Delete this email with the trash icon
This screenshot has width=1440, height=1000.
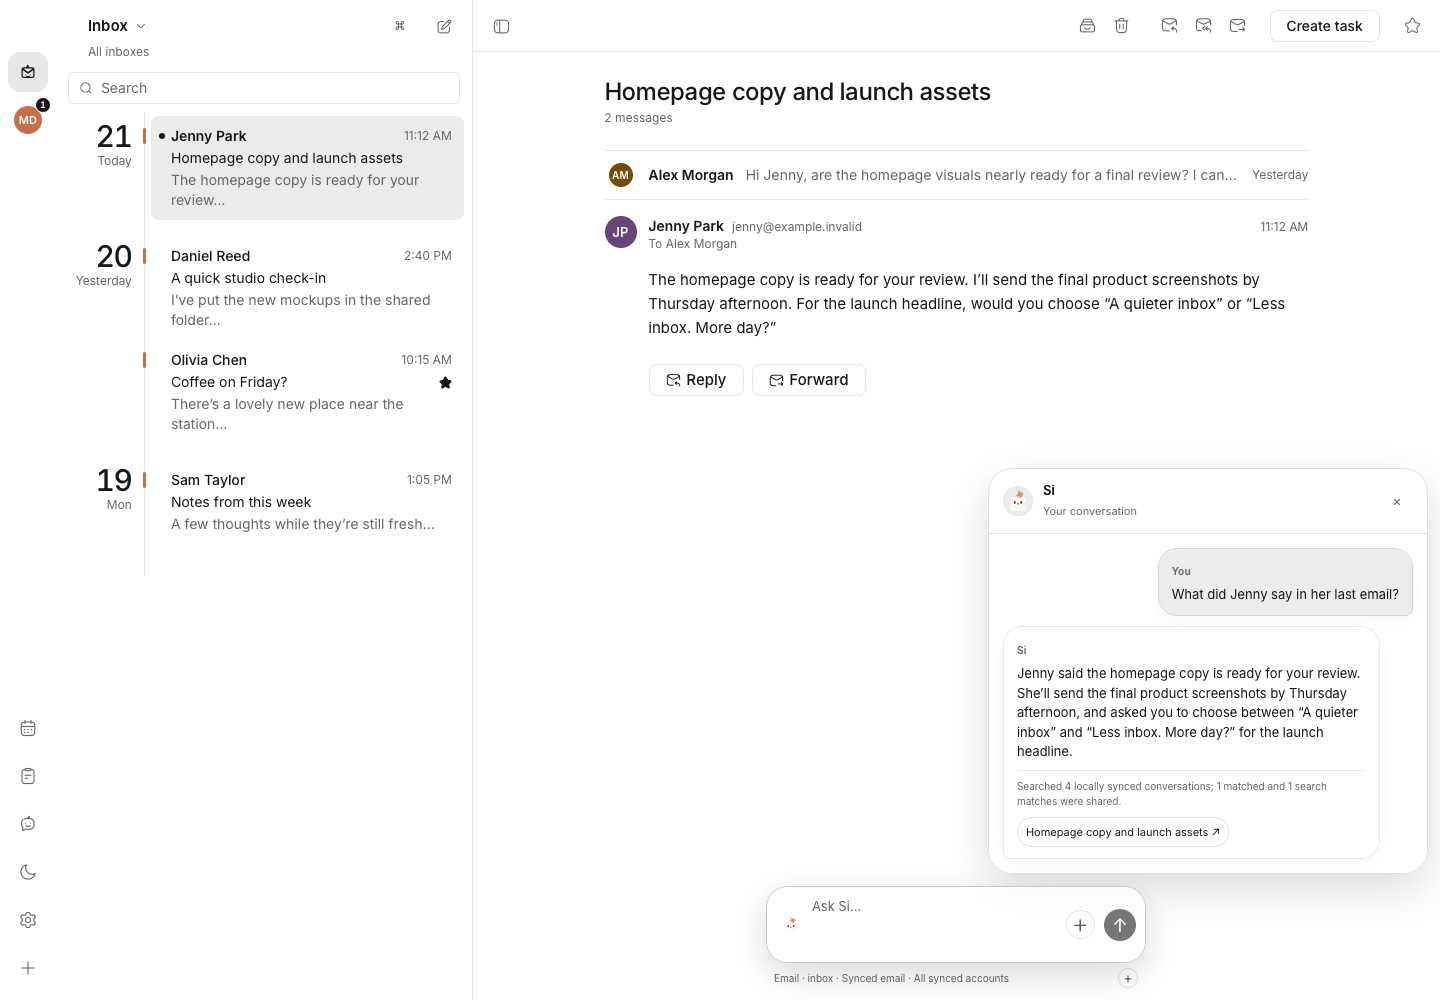[1122, 26]
